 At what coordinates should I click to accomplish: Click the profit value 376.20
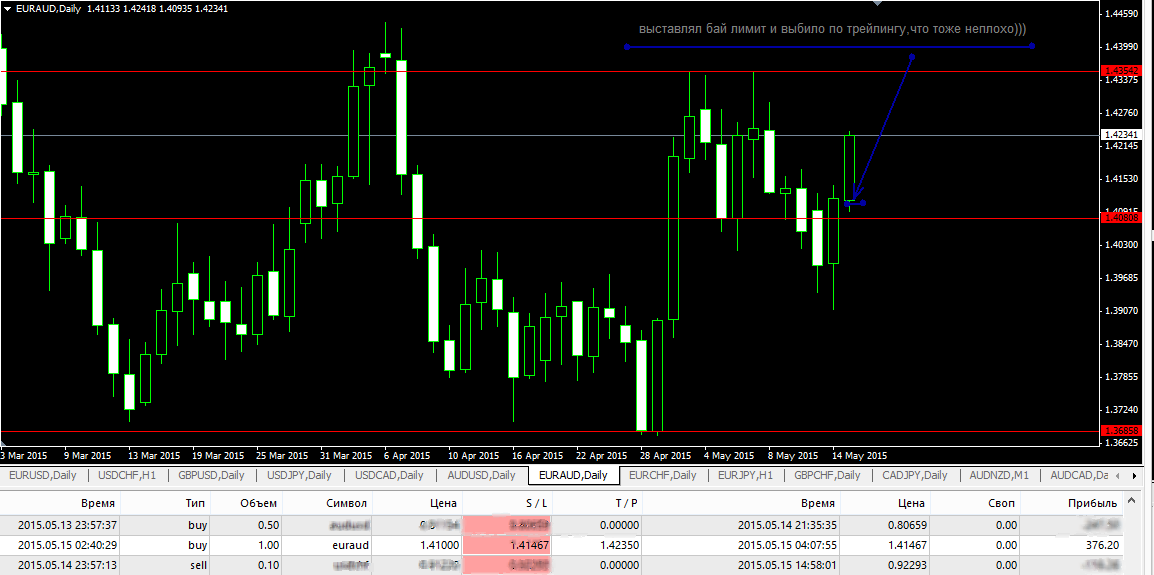[x=1101, y=546]
